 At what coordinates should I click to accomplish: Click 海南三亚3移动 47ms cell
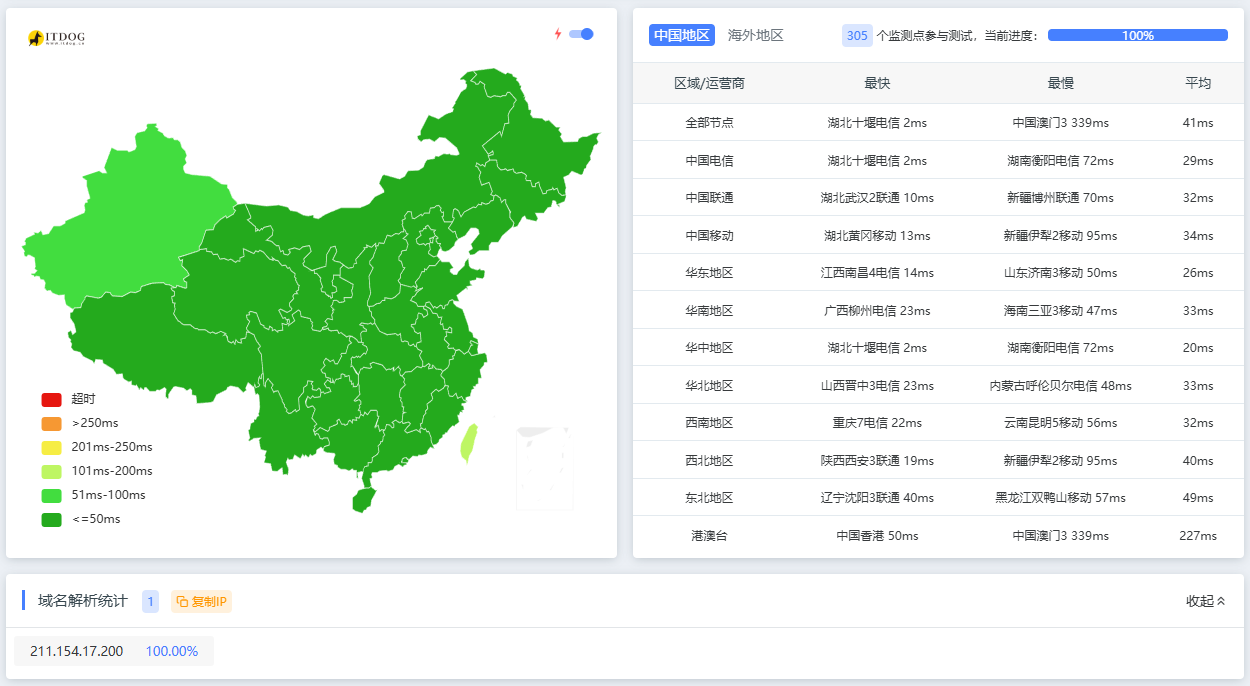(1060, 310)
